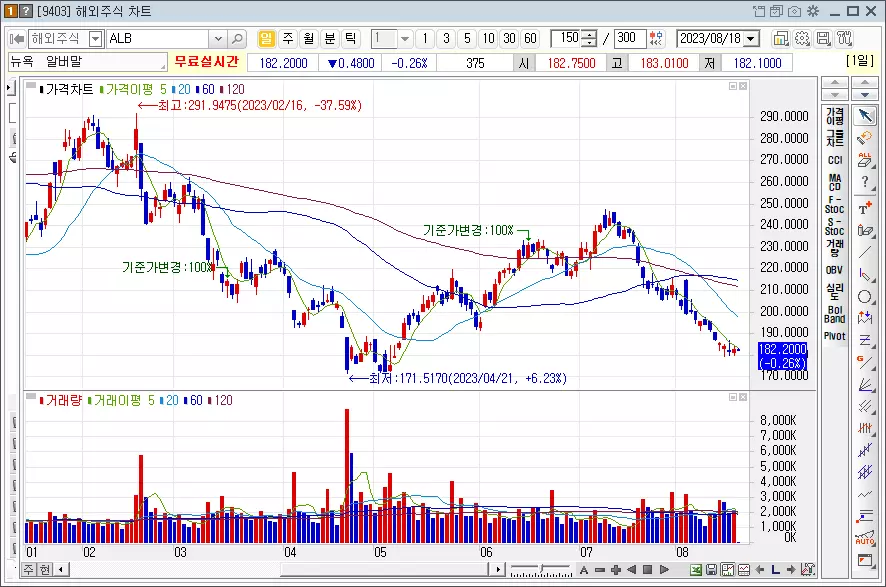Click the chart indicator setup icon
The image size is (886, 587).
780,39
